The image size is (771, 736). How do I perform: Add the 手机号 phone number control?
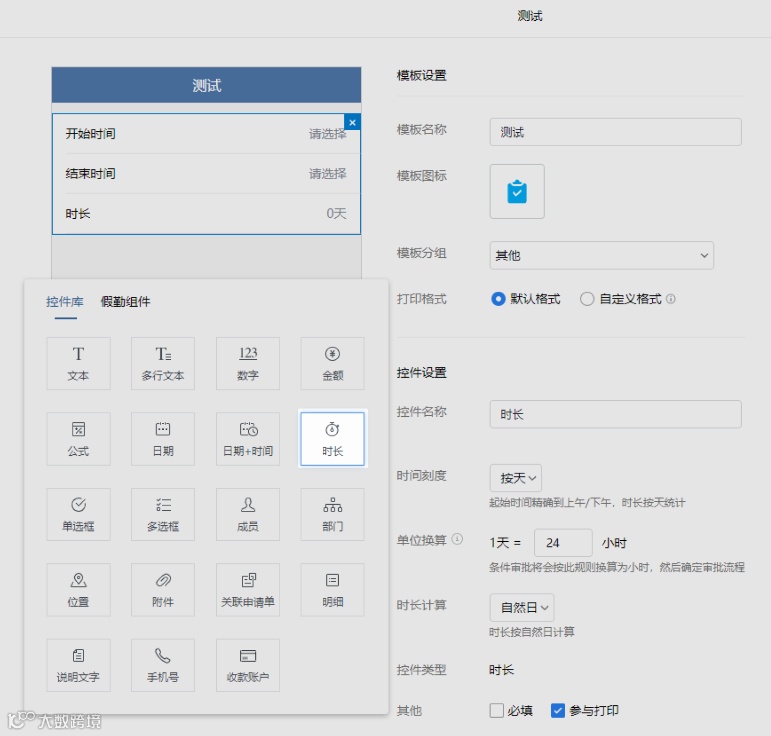(163, 665)
